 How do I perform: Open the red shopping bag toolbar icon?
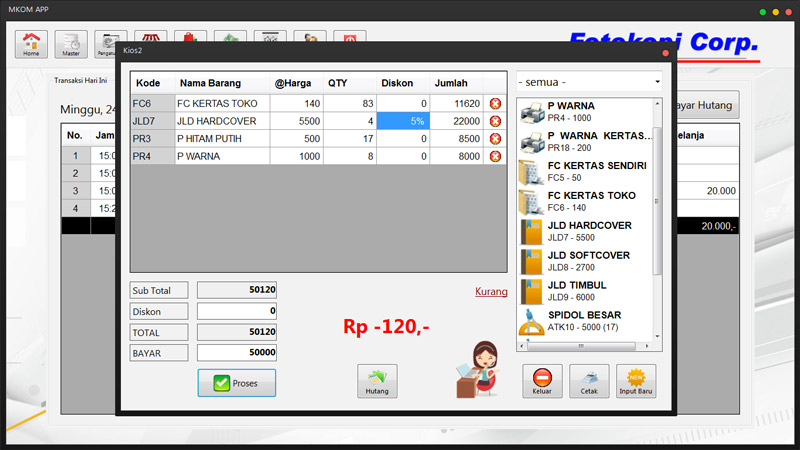tap(190, 37)
